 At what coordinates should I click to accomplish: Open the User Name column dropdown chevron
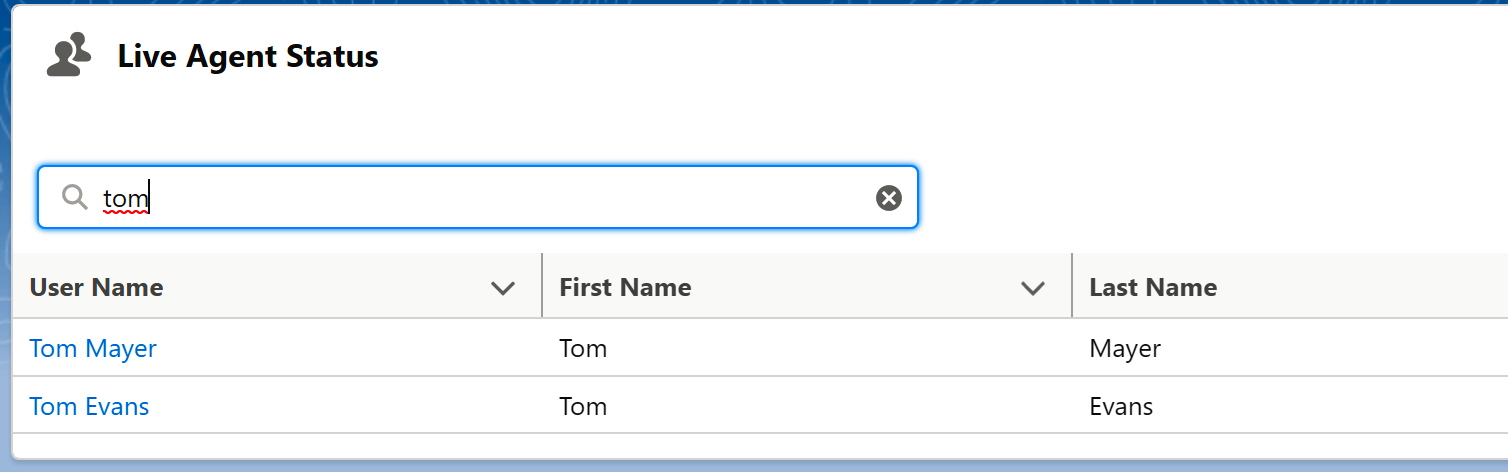click(x=503, y=288)
